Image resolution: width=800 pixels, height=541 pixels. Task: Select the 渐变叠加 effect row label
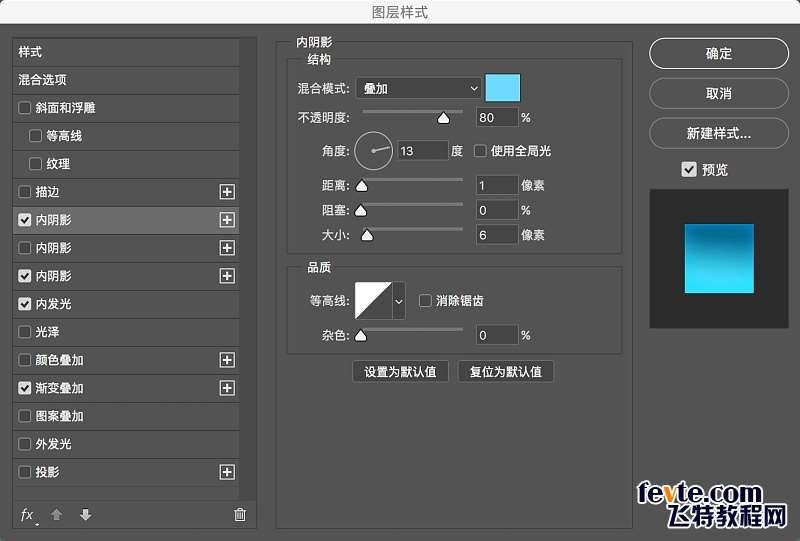(x=59, y=388)
